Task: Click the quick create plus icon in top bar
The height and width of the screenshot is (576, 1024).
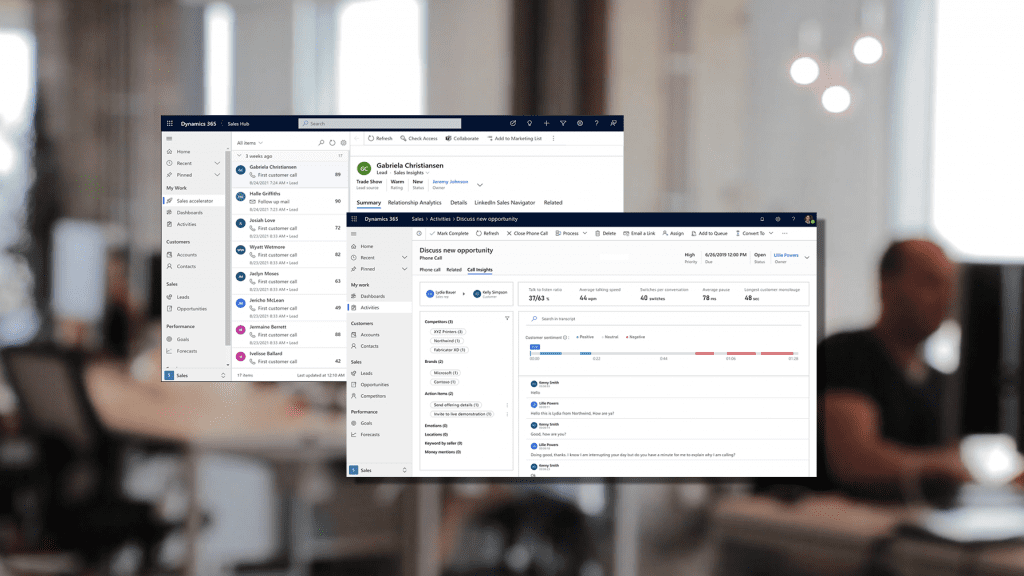Action: pyautogui.click(x=547, y=124)
